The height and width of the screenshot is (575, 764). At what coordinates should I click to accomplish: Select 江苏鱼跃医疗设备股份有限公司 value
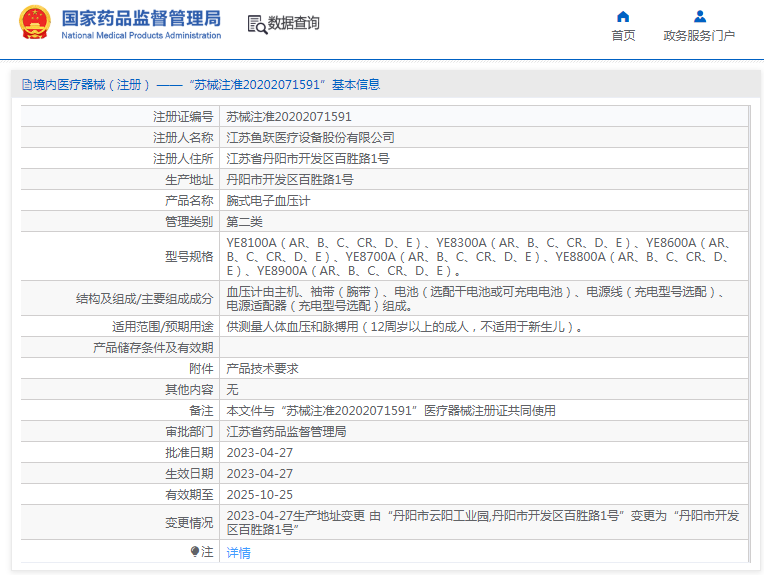310,138
